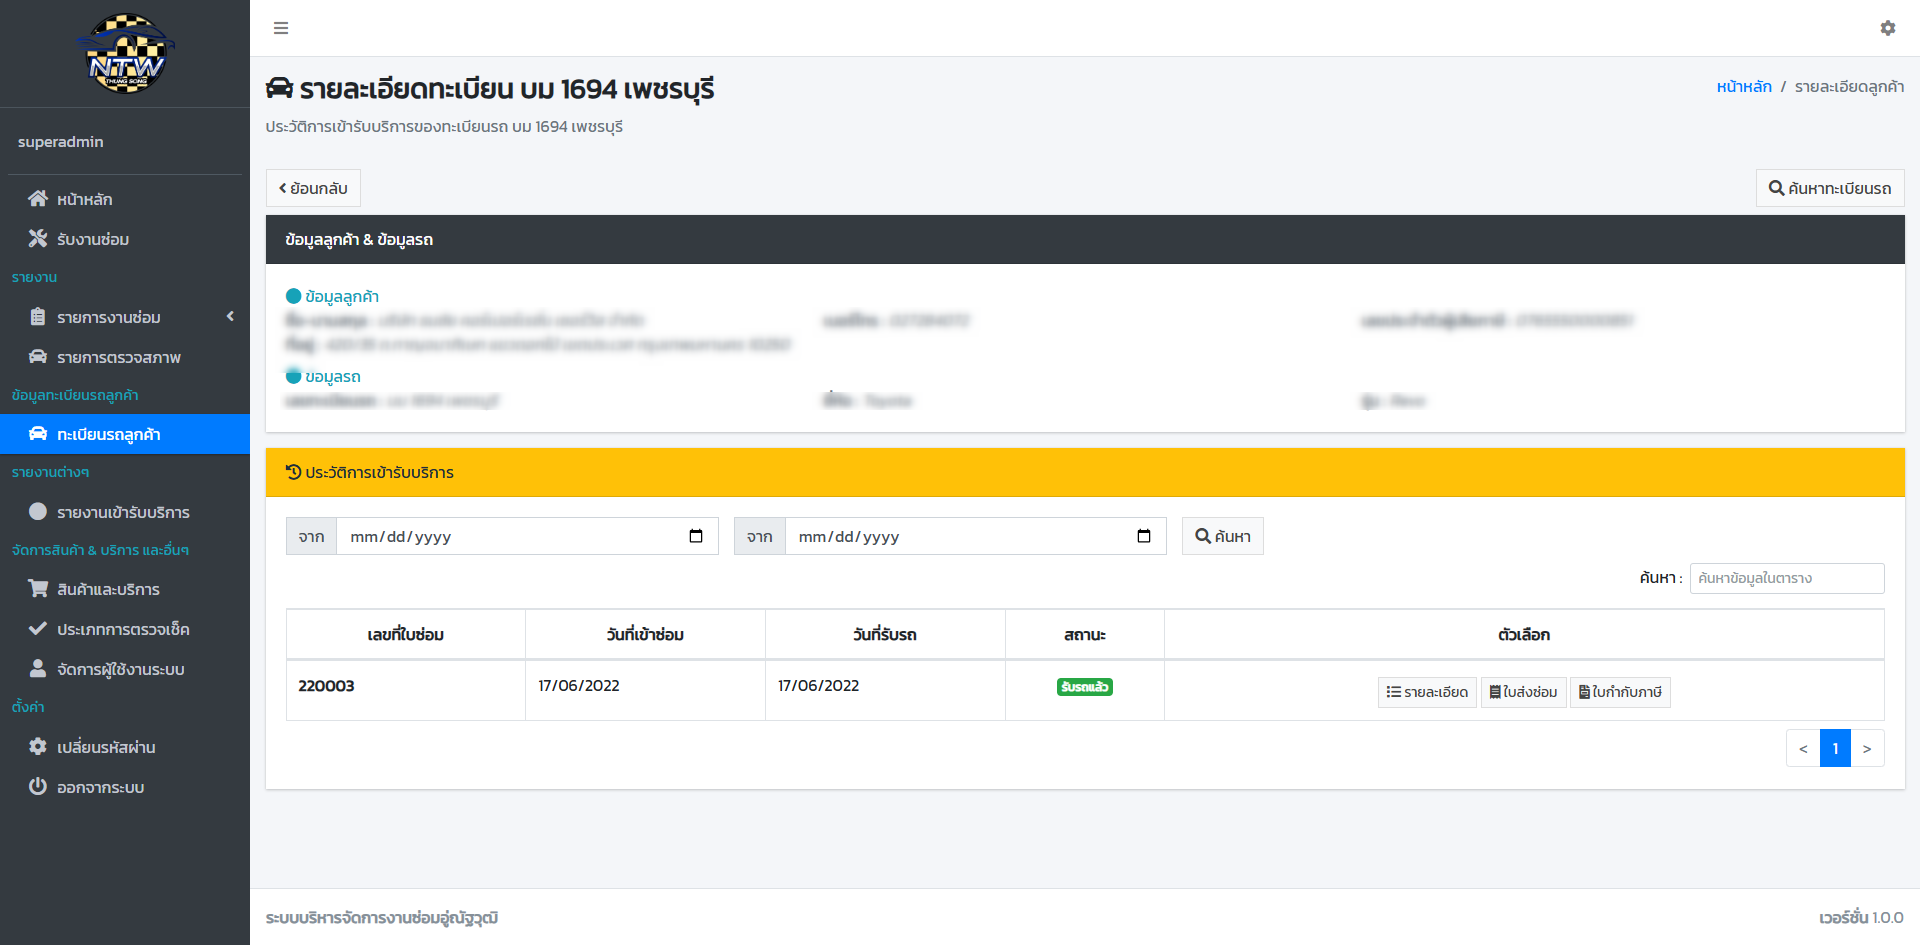Screen dimensions: 1920x945
Task: Open รายละเอียด for job 220003
Action: pyautogui.click(x=1427, y=692)
